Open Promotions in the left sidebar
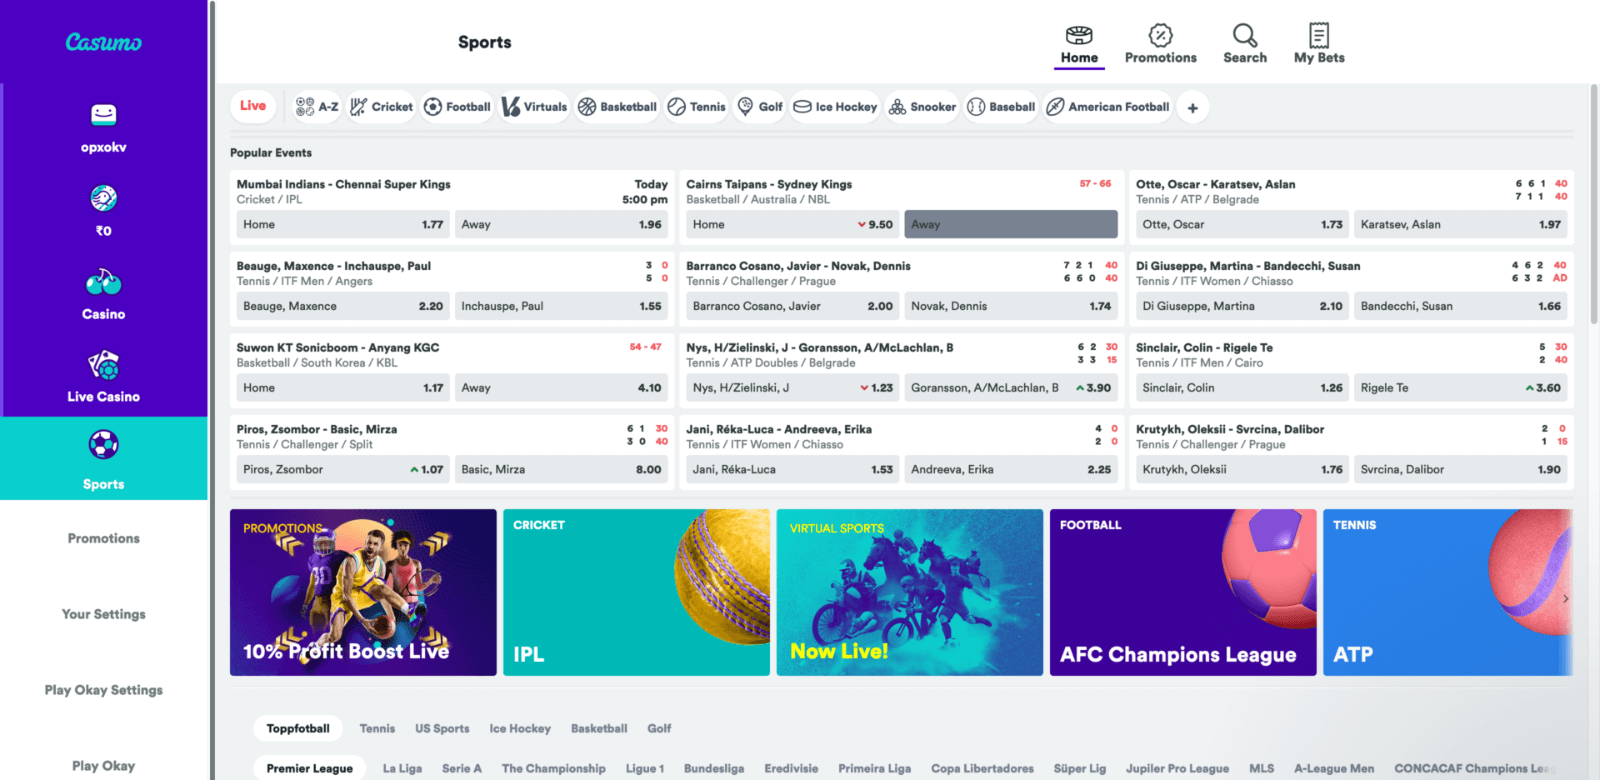1600x780 pixels. 103,538
